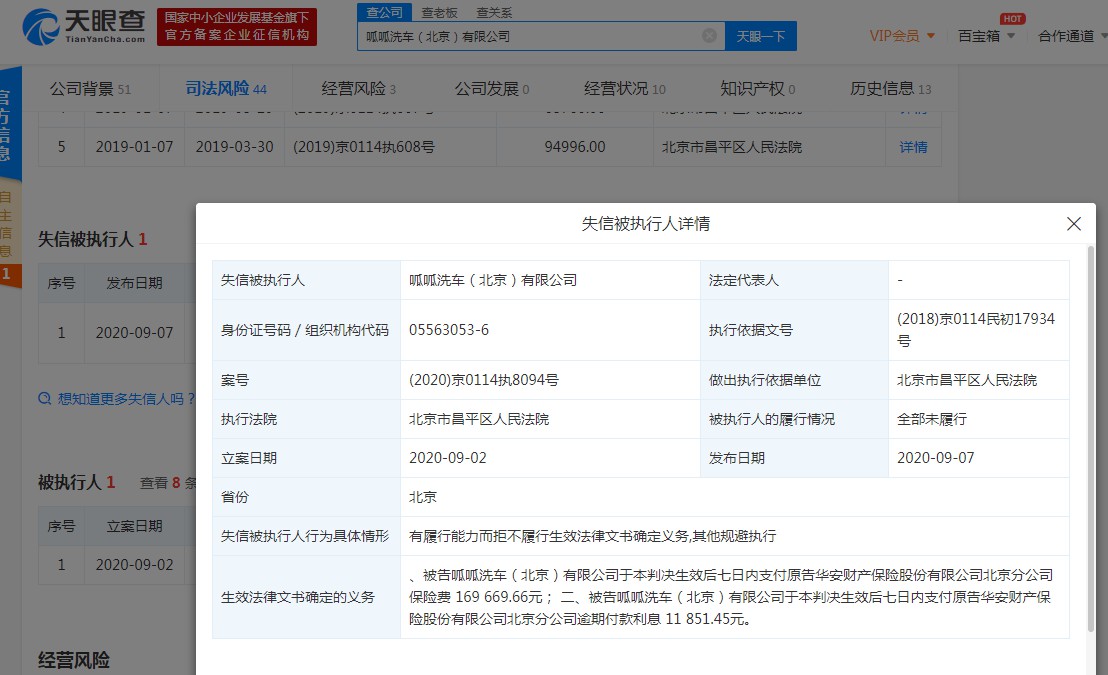Click company name 呱呱洗车（北京）有限公司 in dialog
This screenshot has width=1108, height=675.
click(x=493, y=280)
